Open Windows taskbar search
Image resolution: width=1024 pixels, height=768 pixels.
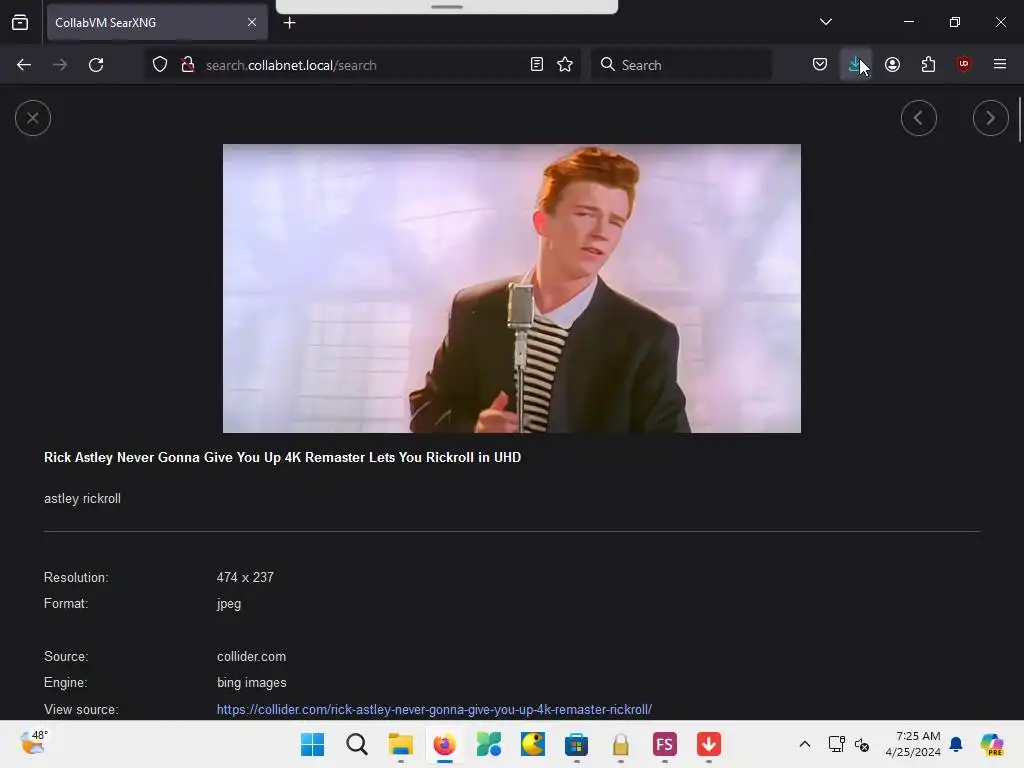[x=357, y=744]
